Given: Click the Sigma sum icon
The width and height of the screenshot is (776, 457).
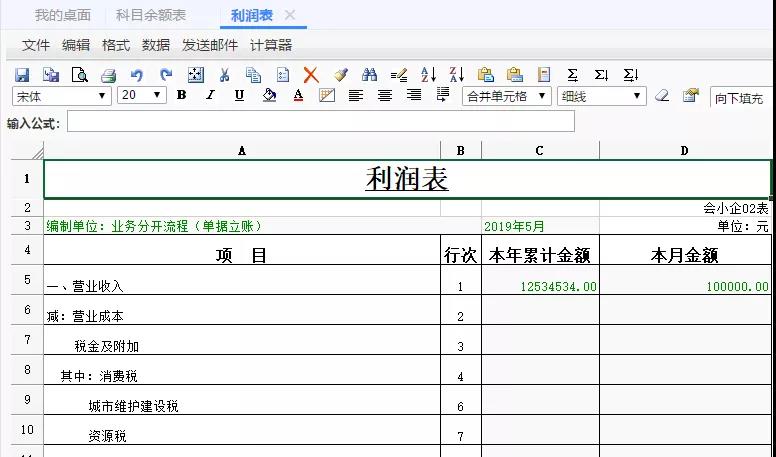Looking at the screenshot, I should (x=572, y=75).
